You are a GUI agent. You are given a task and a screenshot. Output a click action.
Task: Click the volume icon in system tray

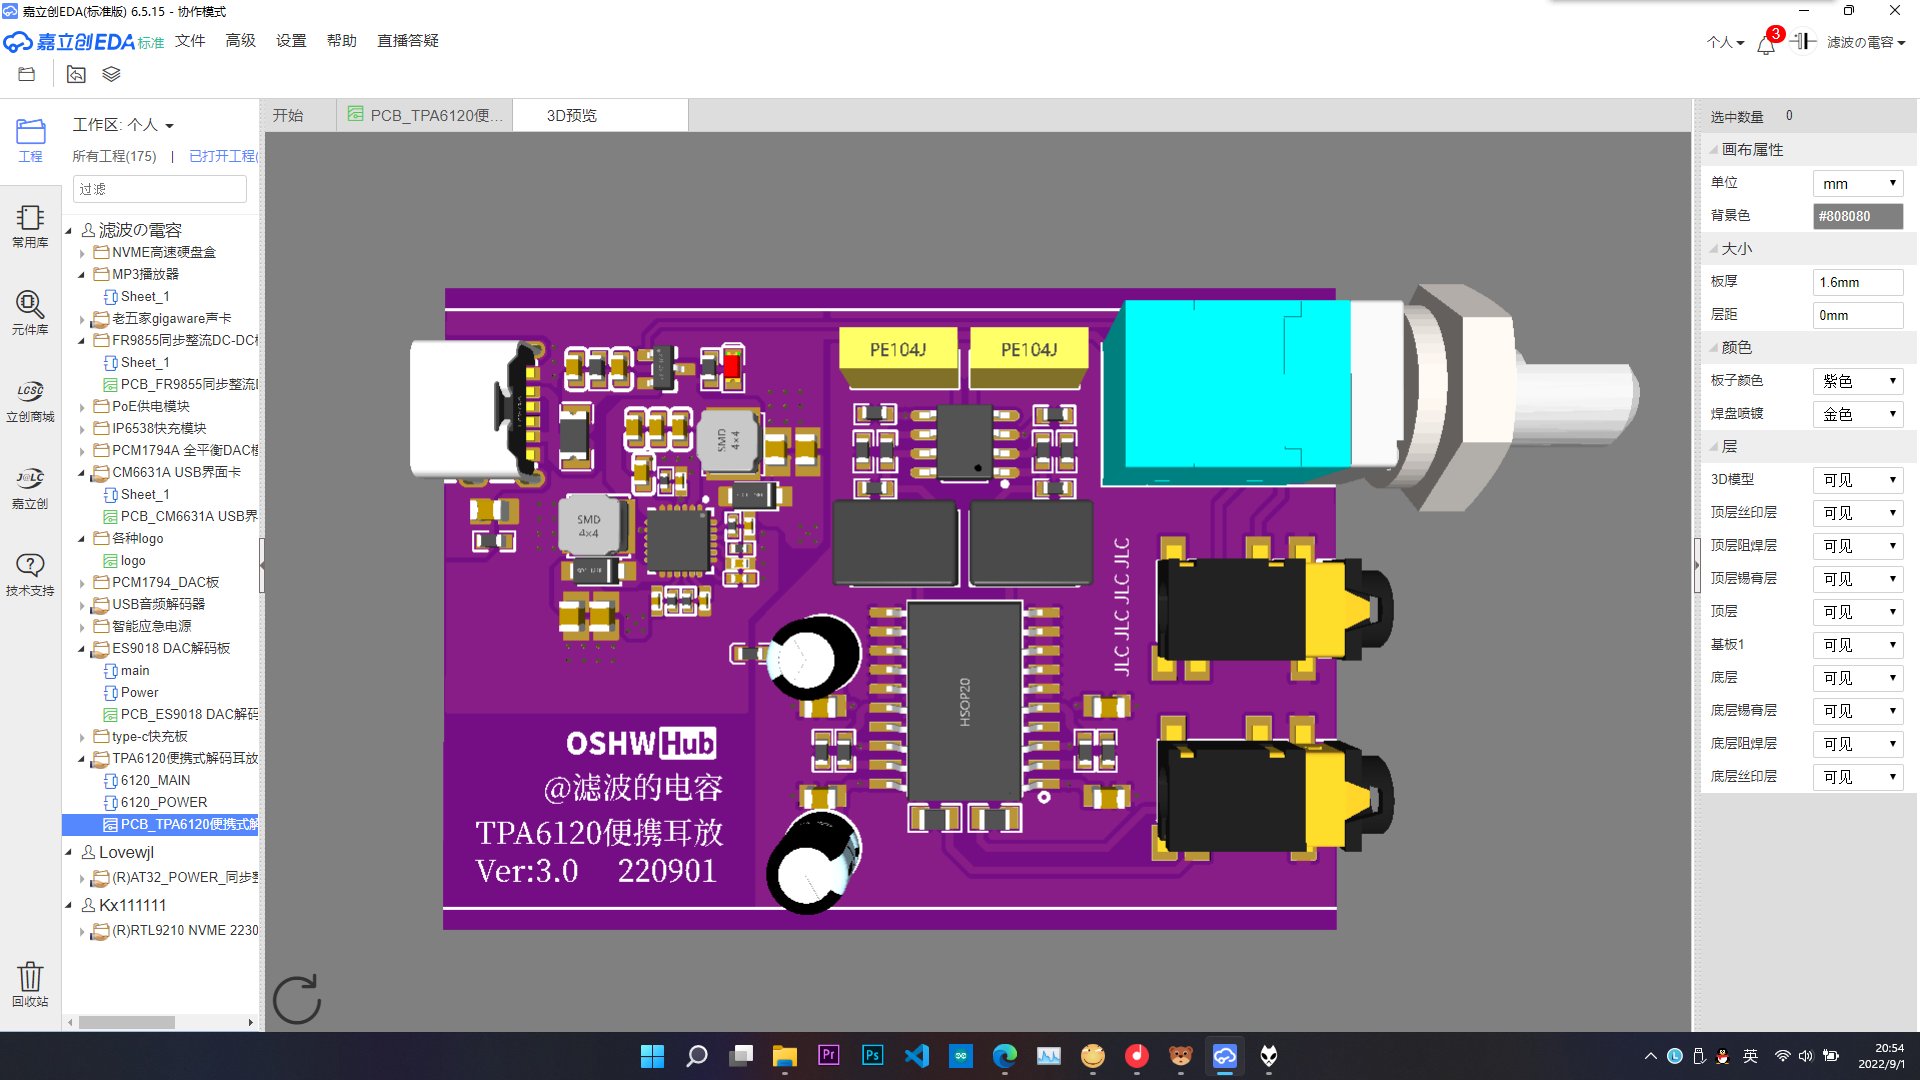click(x=1806, y=1056)
